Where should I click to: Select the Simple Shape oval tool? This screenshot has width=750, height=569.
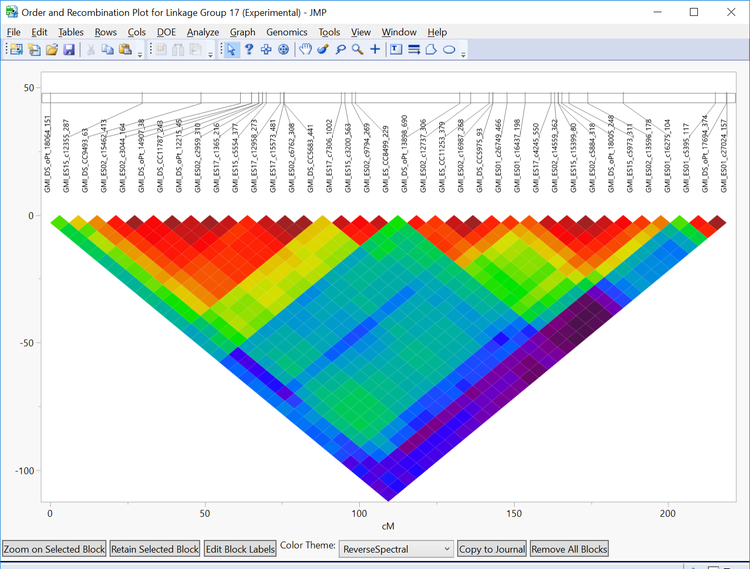tap(449, 49)
